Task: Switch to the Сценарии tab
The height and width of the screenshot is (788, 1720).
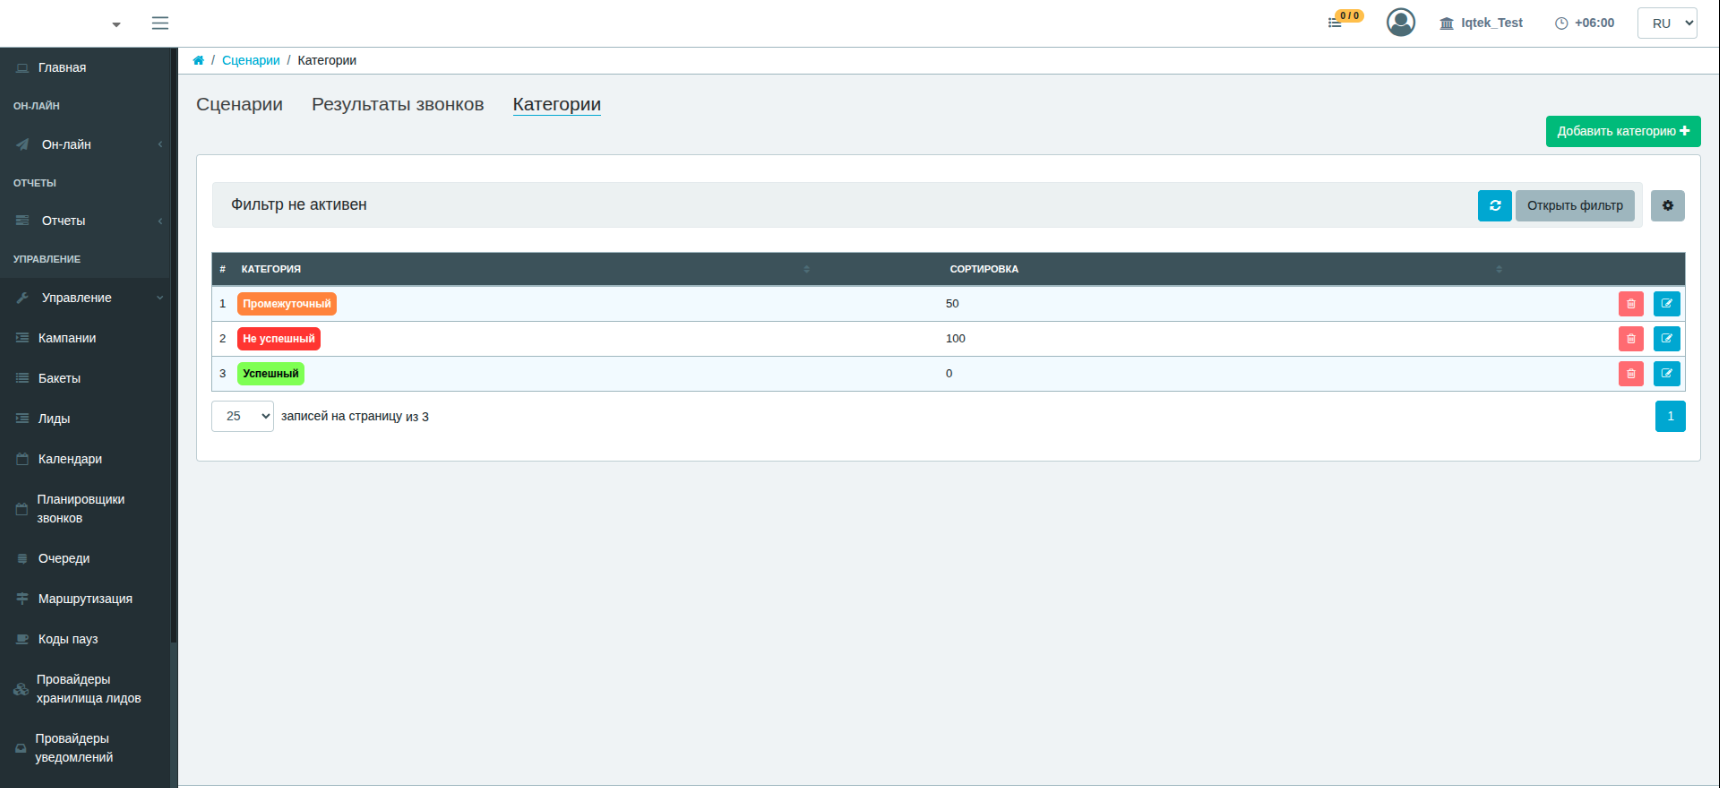Action: [x=239, y=104]
